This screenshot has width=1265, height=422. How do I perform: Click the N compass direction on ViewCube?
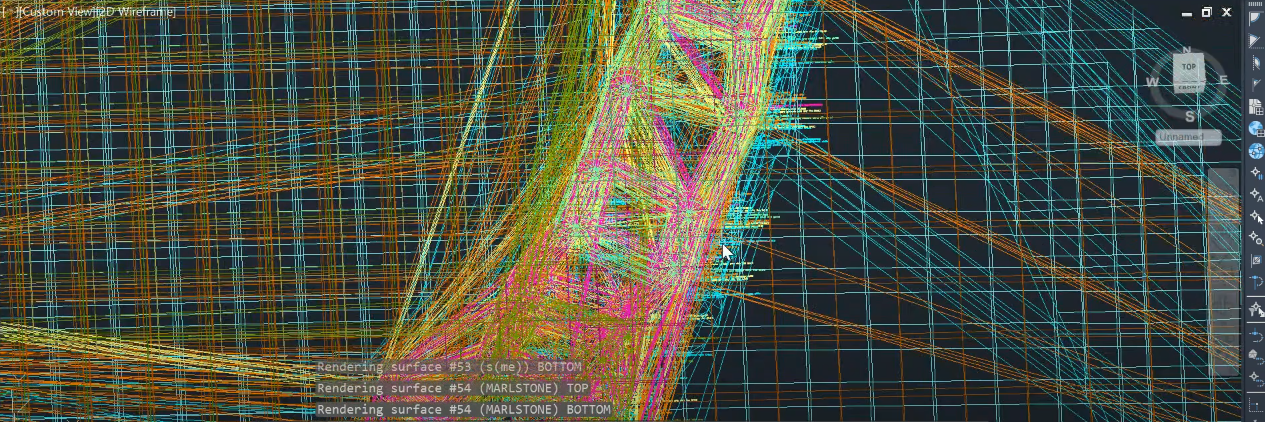tap(1187, 50)
